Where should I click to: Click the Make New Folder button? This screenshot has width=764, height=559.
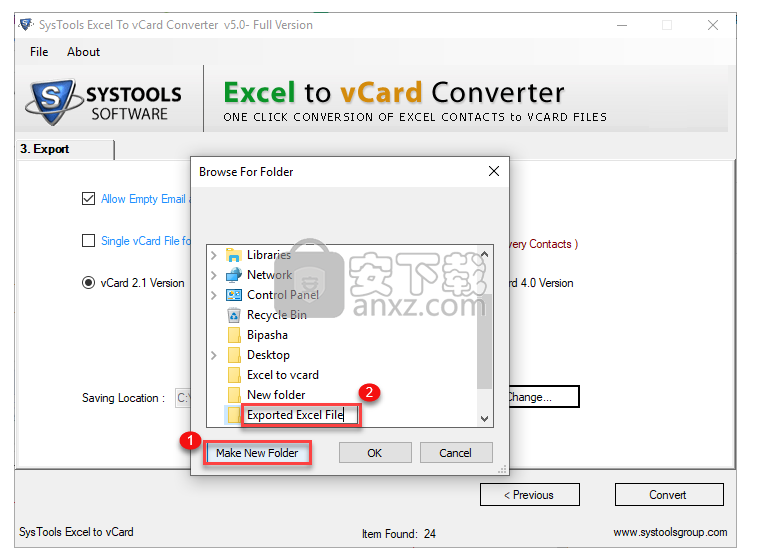pyautogui.click(x=257, y=453)
